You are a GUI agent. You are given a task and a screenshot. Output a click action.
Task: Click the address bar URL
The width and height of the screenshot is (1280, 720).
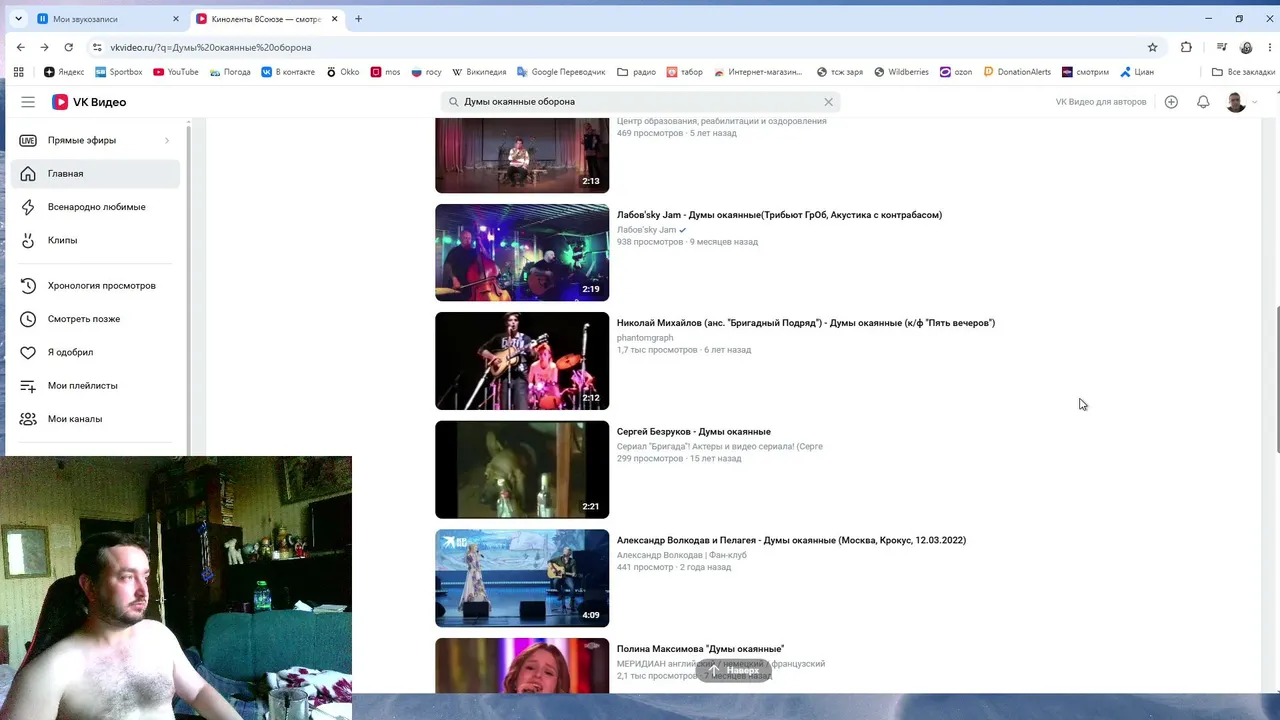coord(211,47)
